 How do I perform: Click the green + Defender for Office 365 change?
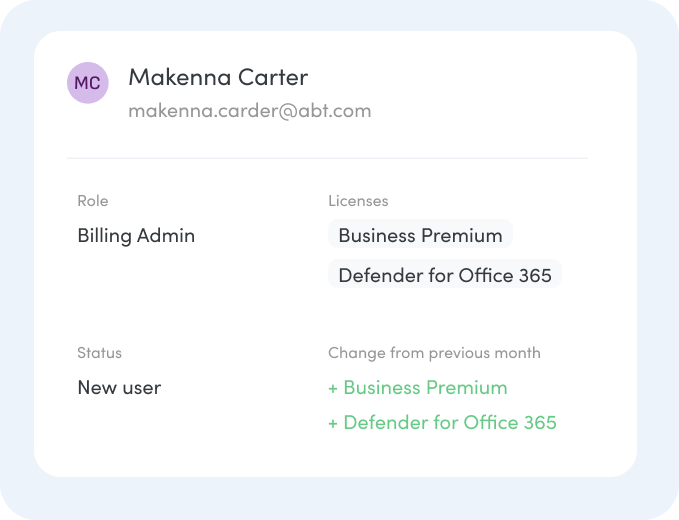442,423
